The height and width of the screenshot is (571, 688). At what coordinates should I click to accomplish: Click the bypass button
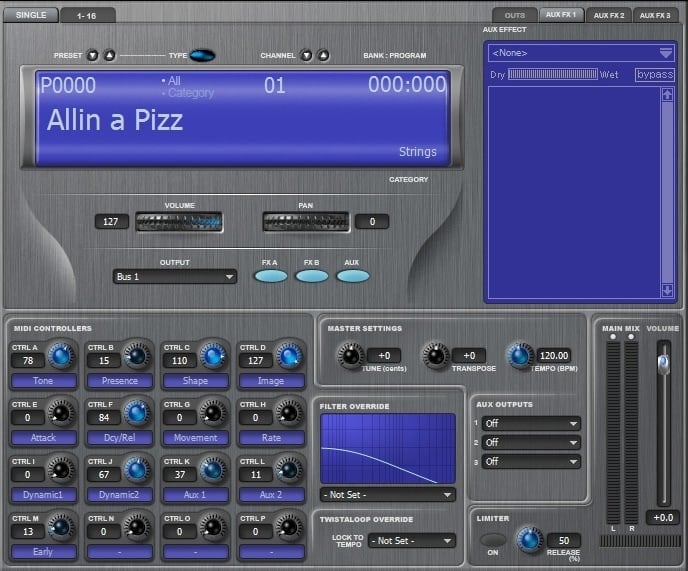click(x=655, y=75)
